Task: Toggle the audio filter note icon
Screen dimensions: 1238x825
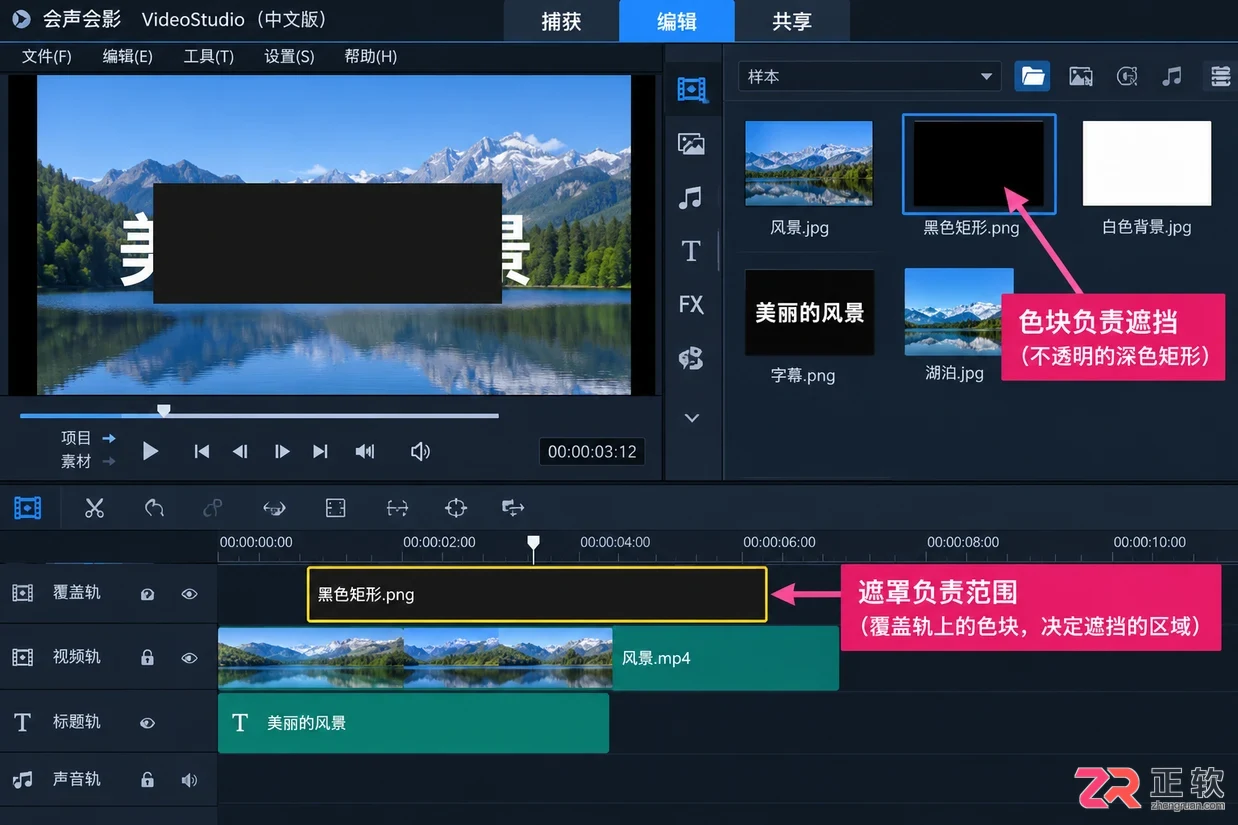Action: [1172, 76]
